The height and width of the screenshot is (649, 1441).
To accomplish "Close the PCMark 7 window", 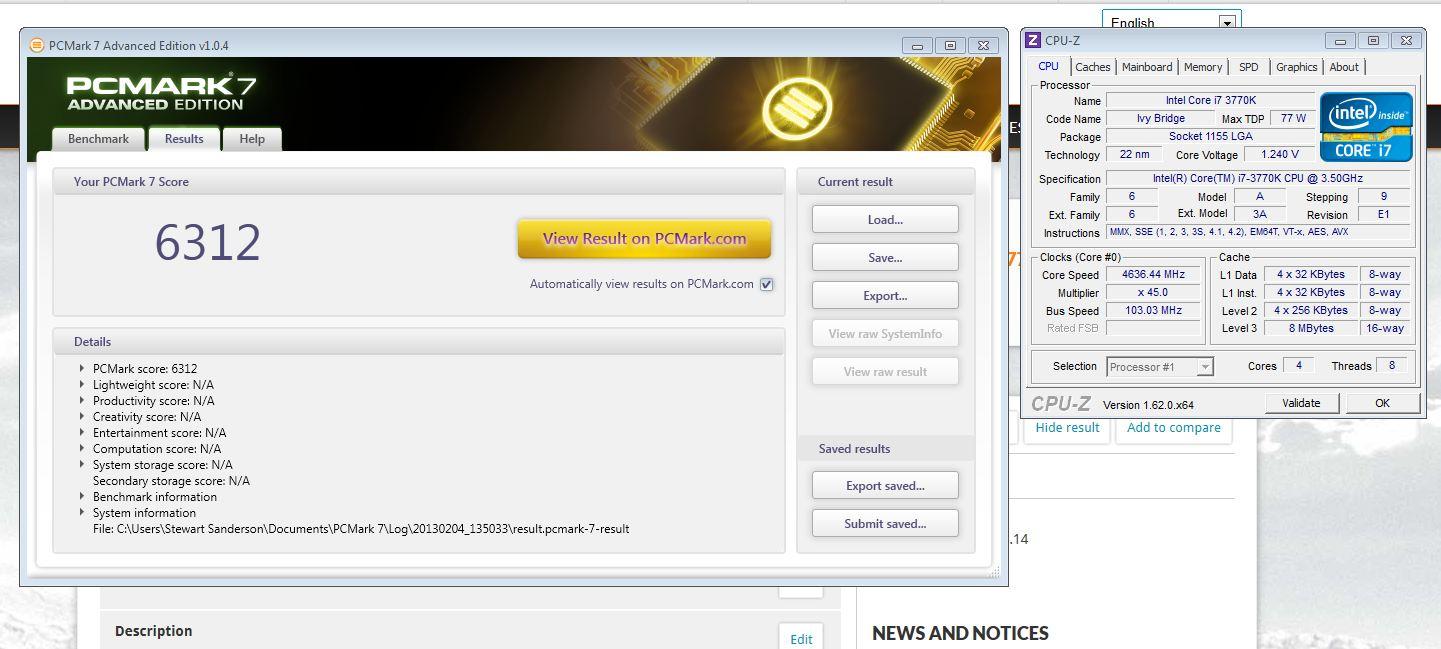I will click(x=983, y=45).
